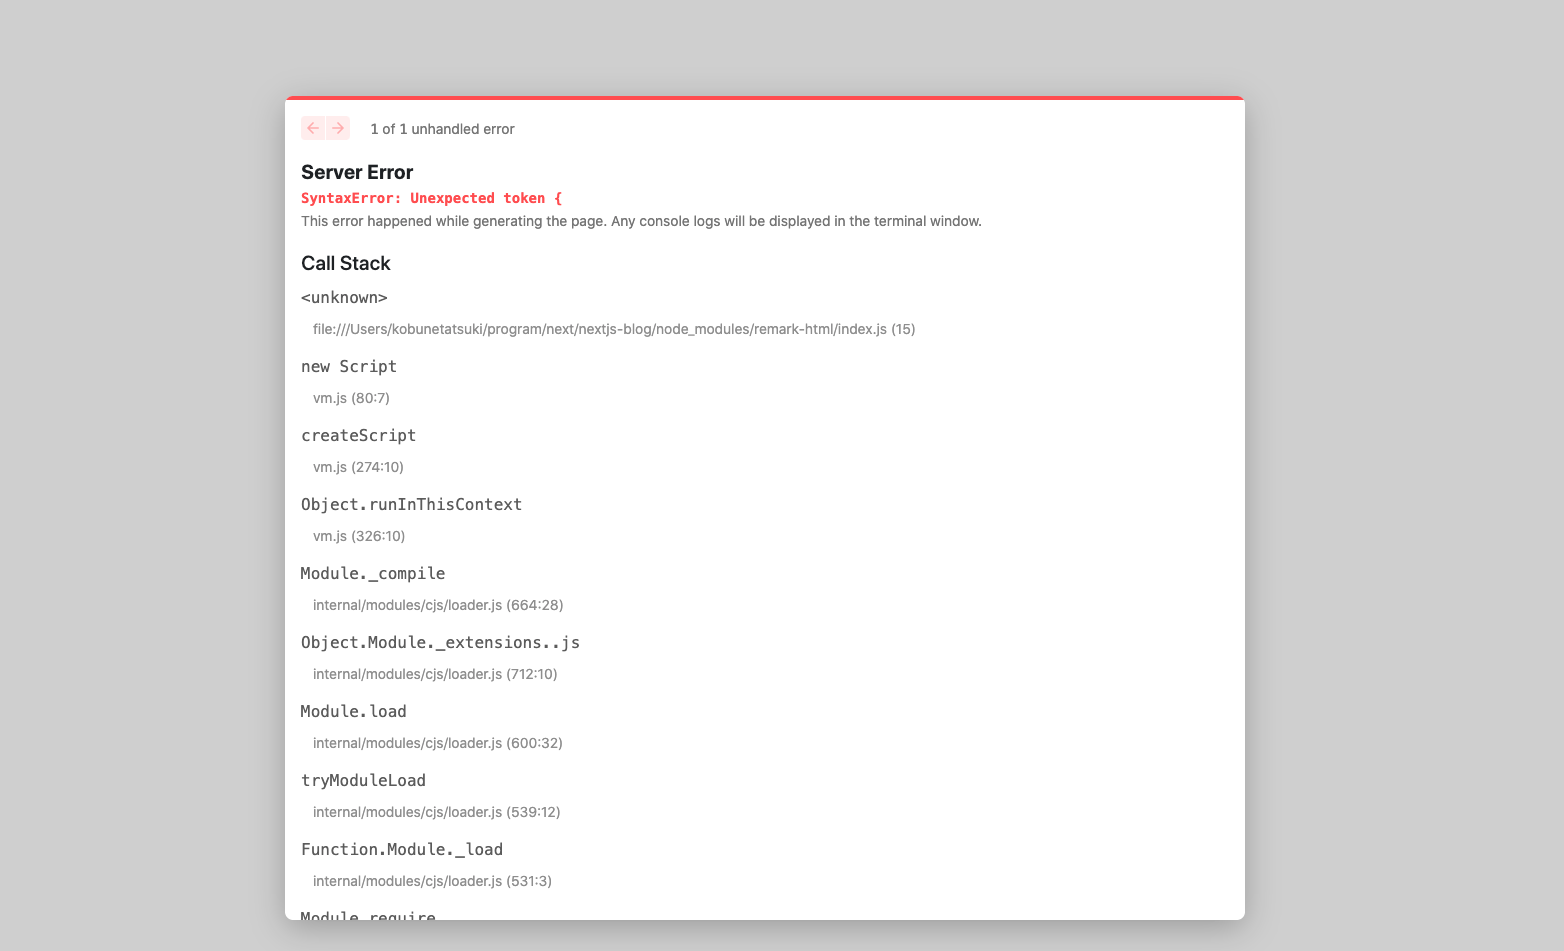Open the remark-html/index.js (15) file path
Viewport: 1564px width, 951px height.
[x=614, y=329]
